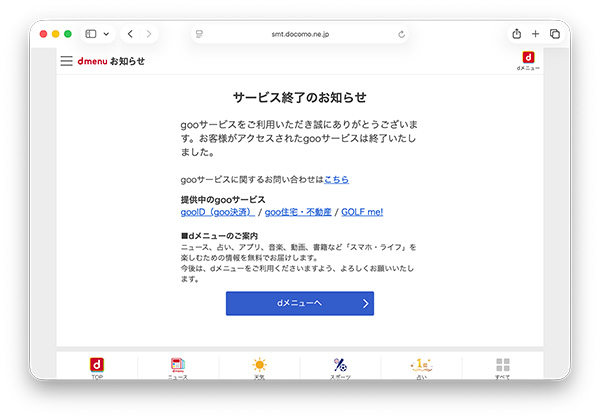Go back to the previous page

130,34
